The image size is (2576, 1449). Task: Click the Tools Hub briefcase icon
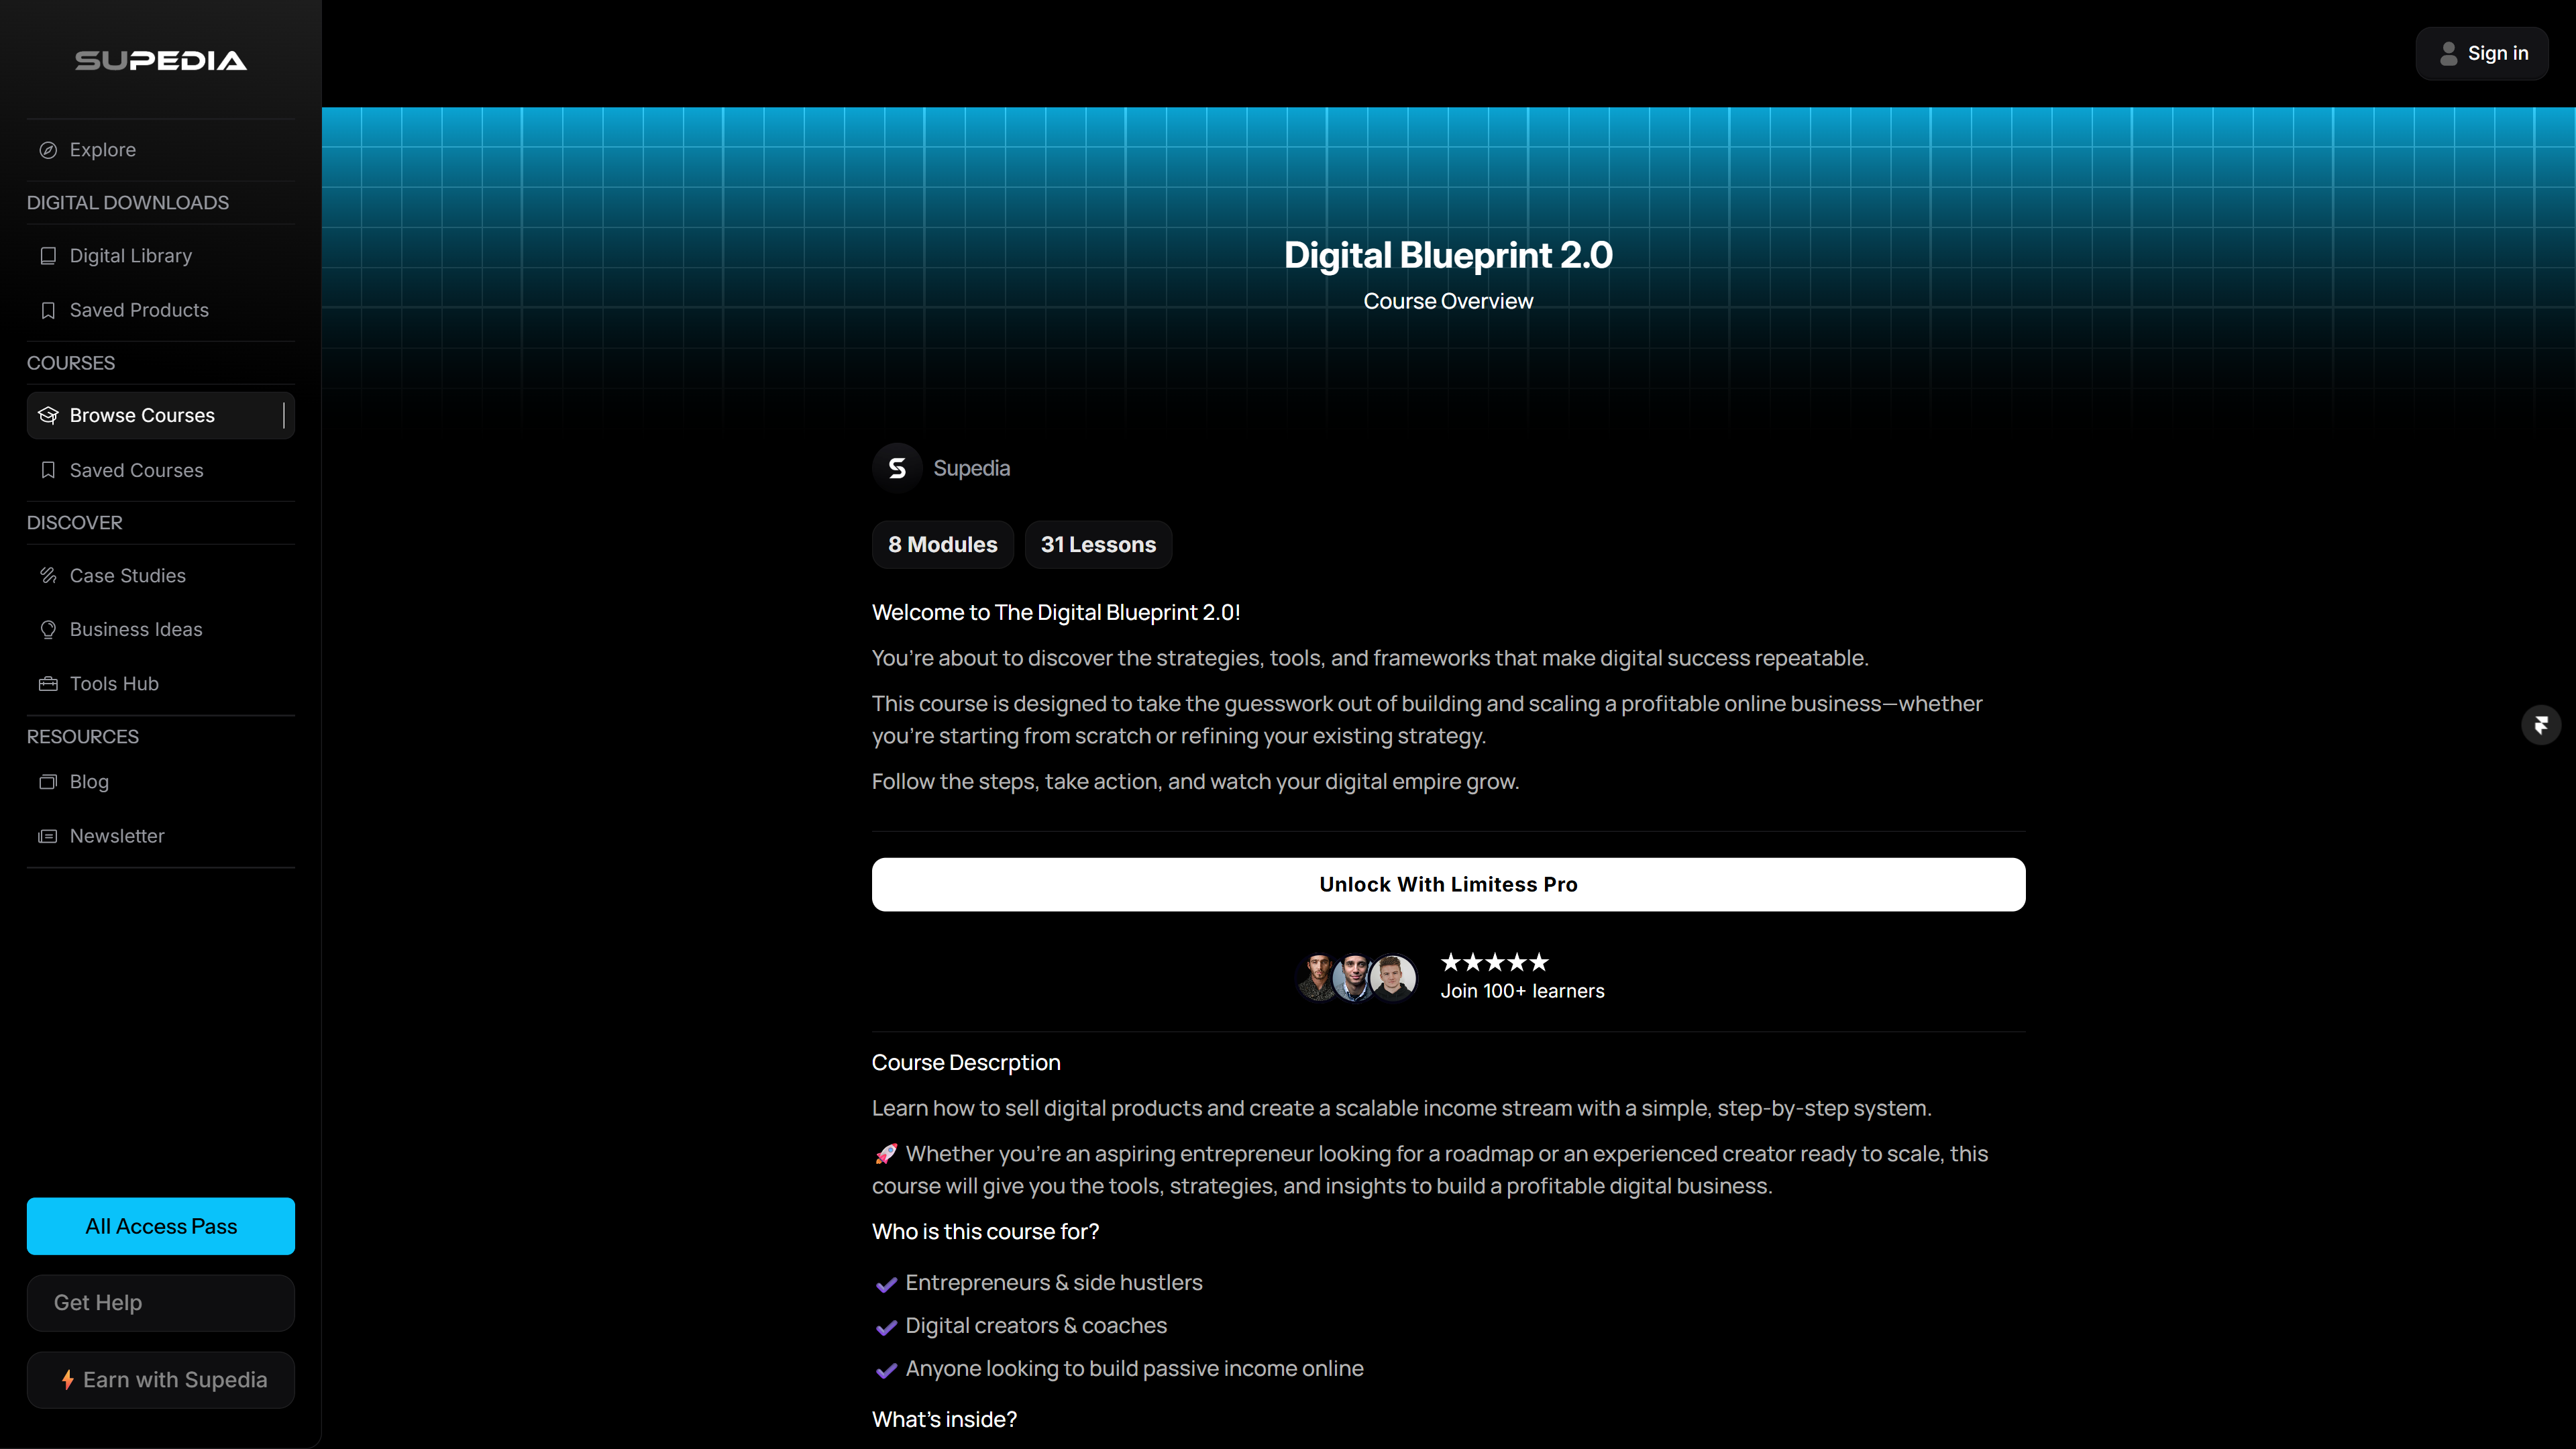pyautogui.click(x=48, y=684)
